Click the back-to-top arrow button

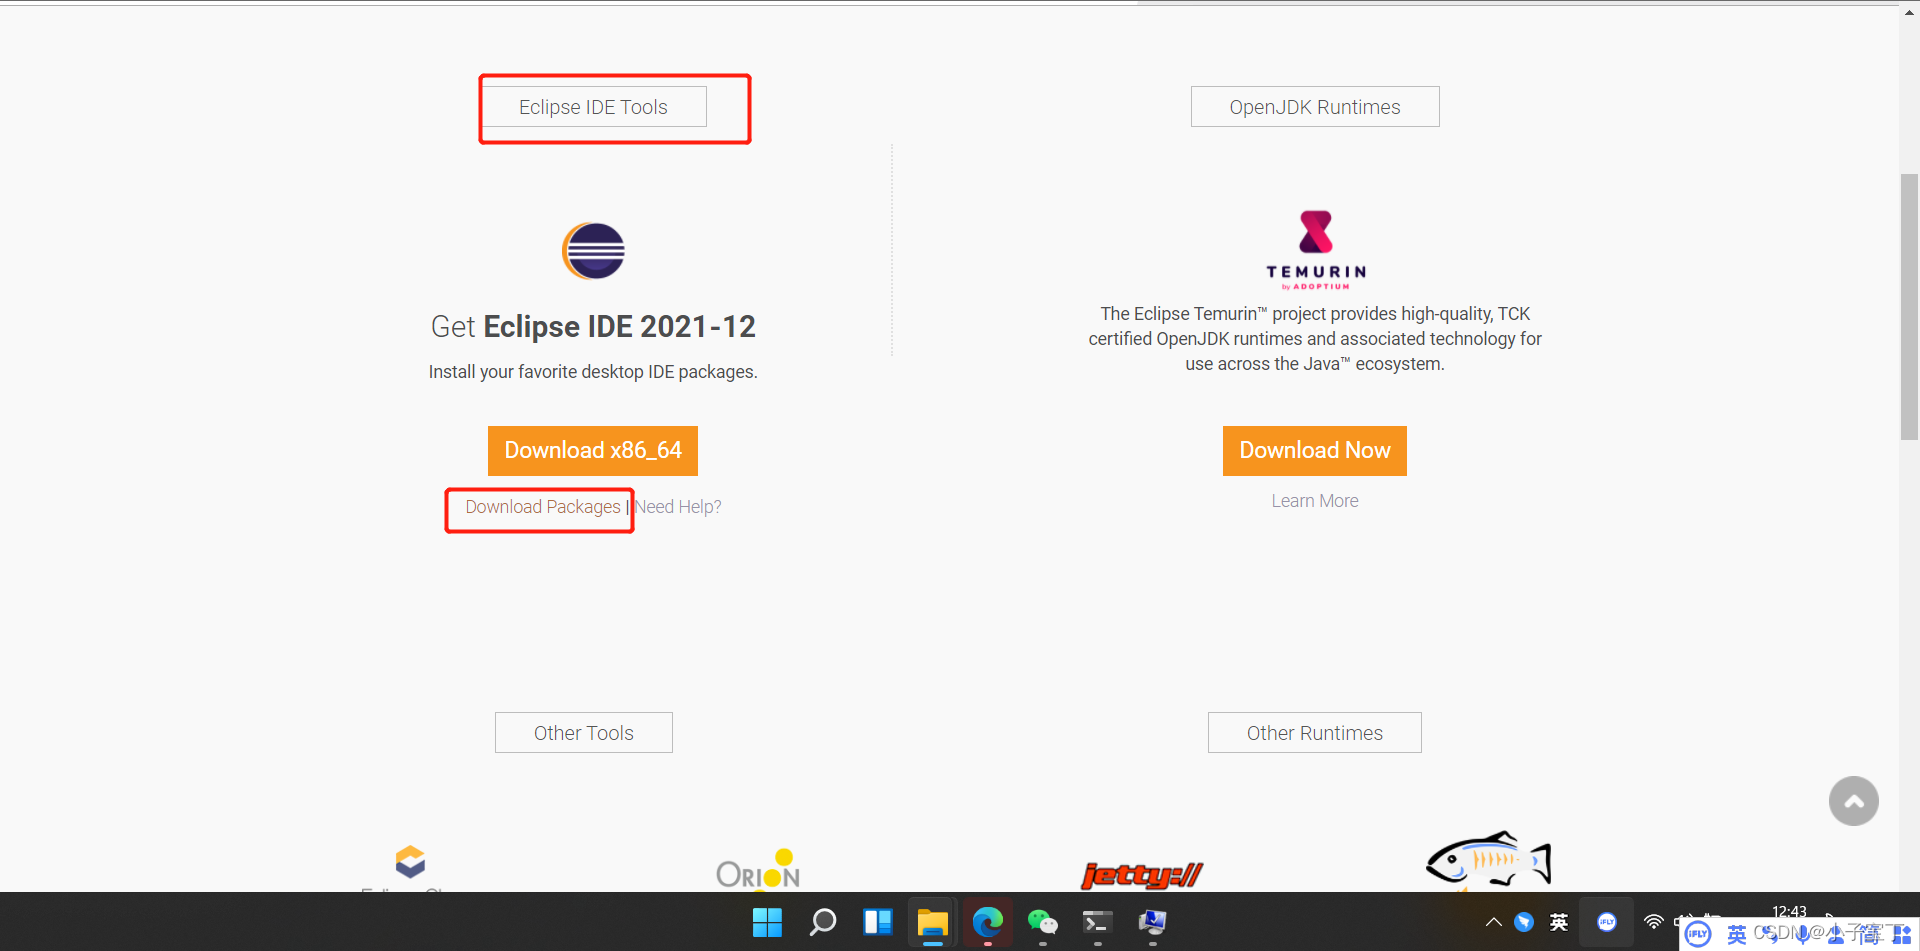pyautogui.click(x=1853, y=801)
